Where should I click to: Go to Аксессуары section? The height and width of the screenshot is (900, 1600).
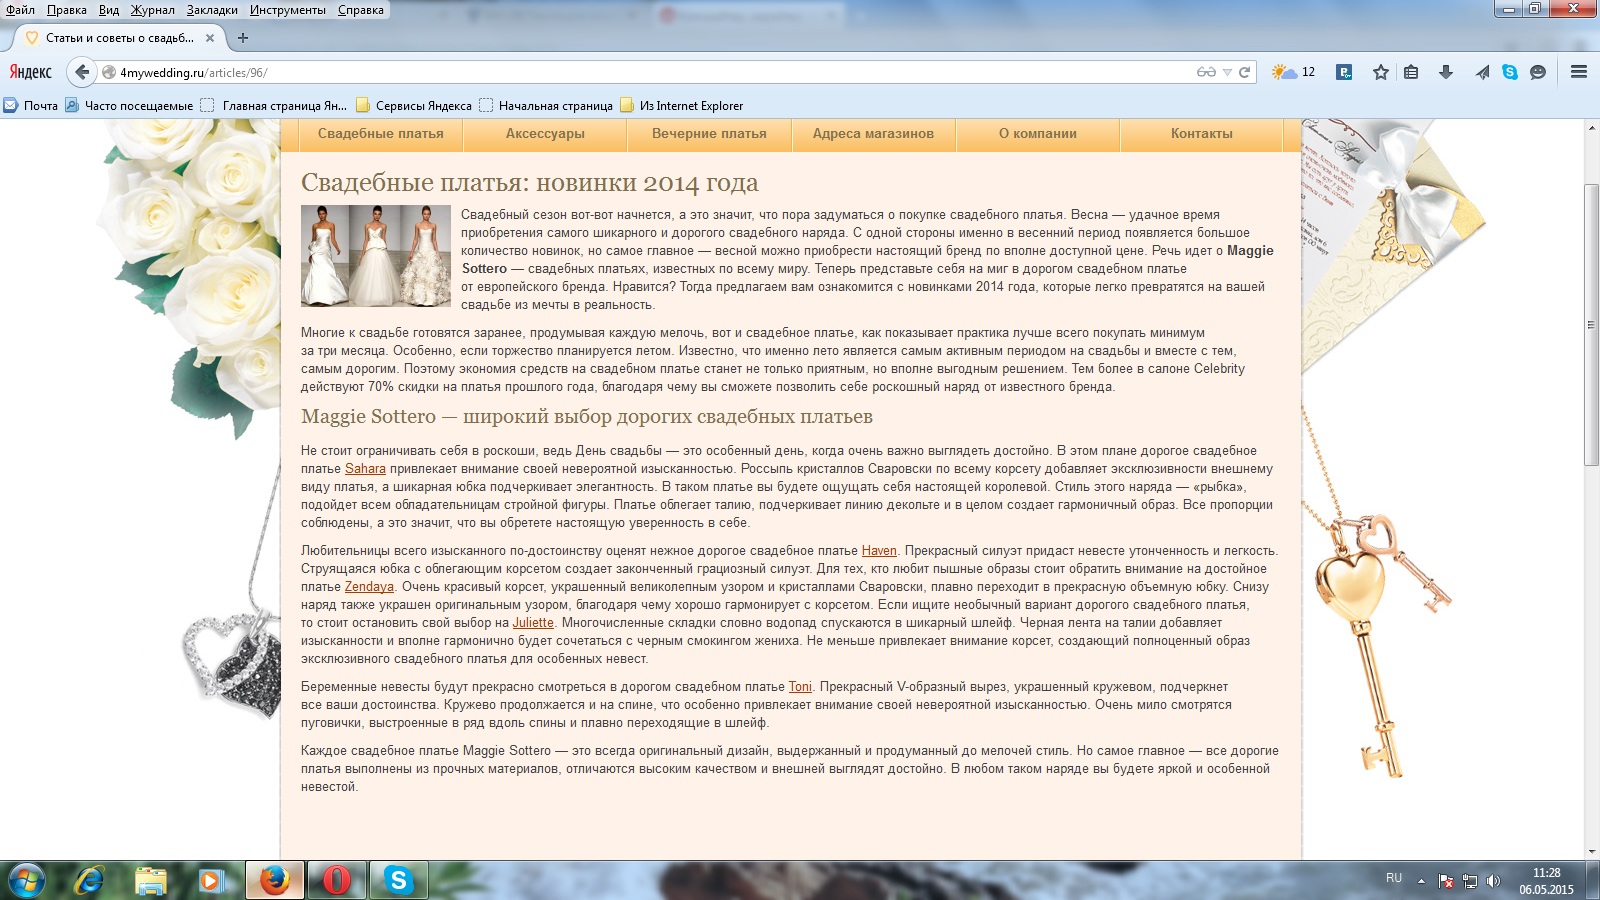point(545,134)
